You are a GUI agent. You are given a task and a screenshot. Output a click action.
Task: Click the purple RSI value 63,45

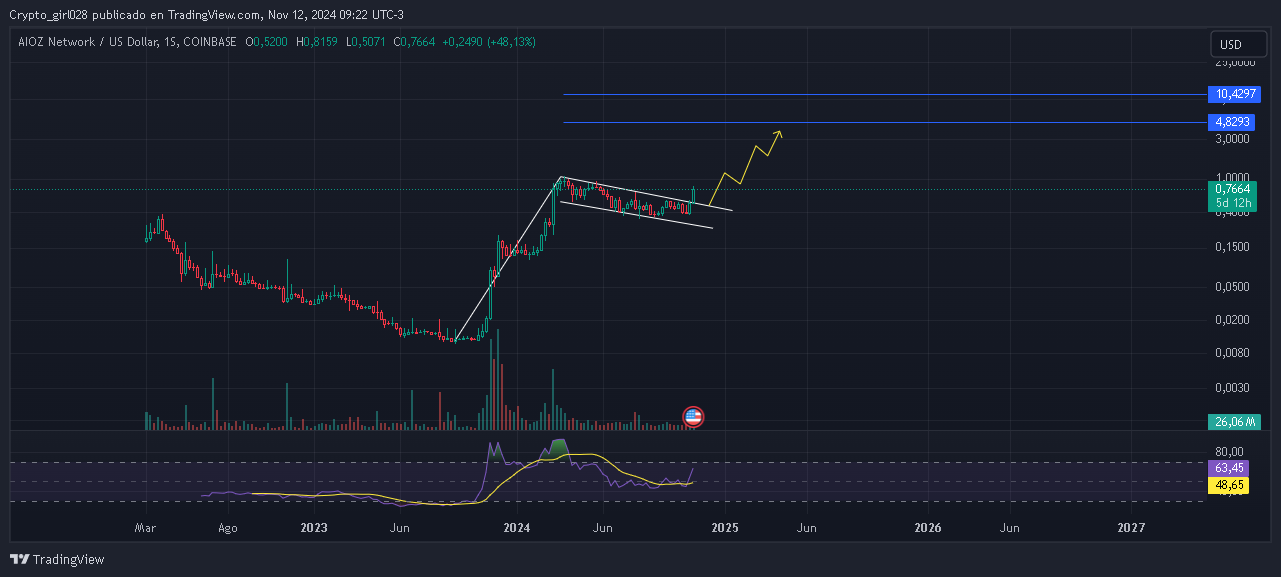(1230, 468)
